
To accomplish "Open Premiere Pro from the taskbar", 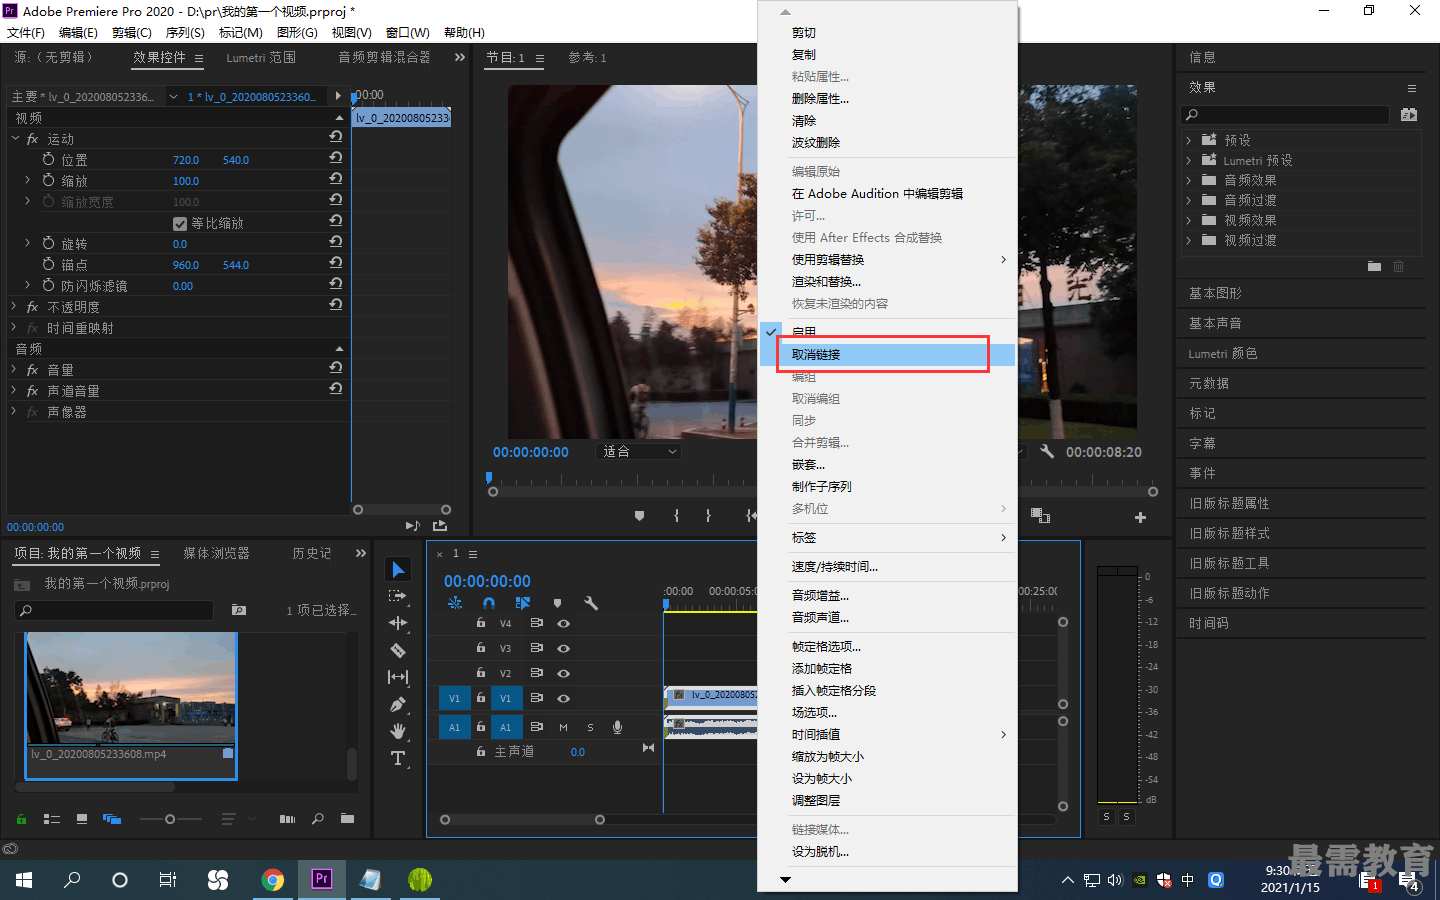I will [x=322, y=879].
